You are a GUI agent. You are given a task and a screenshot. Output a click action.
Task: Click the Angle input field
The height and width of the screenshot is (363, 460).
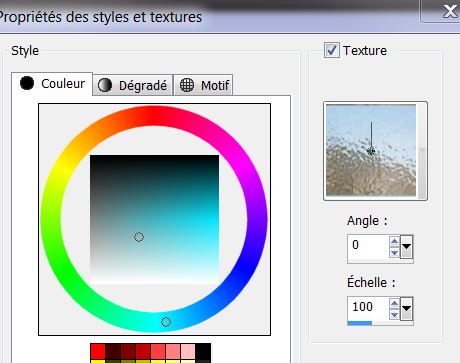coord(368,246)
